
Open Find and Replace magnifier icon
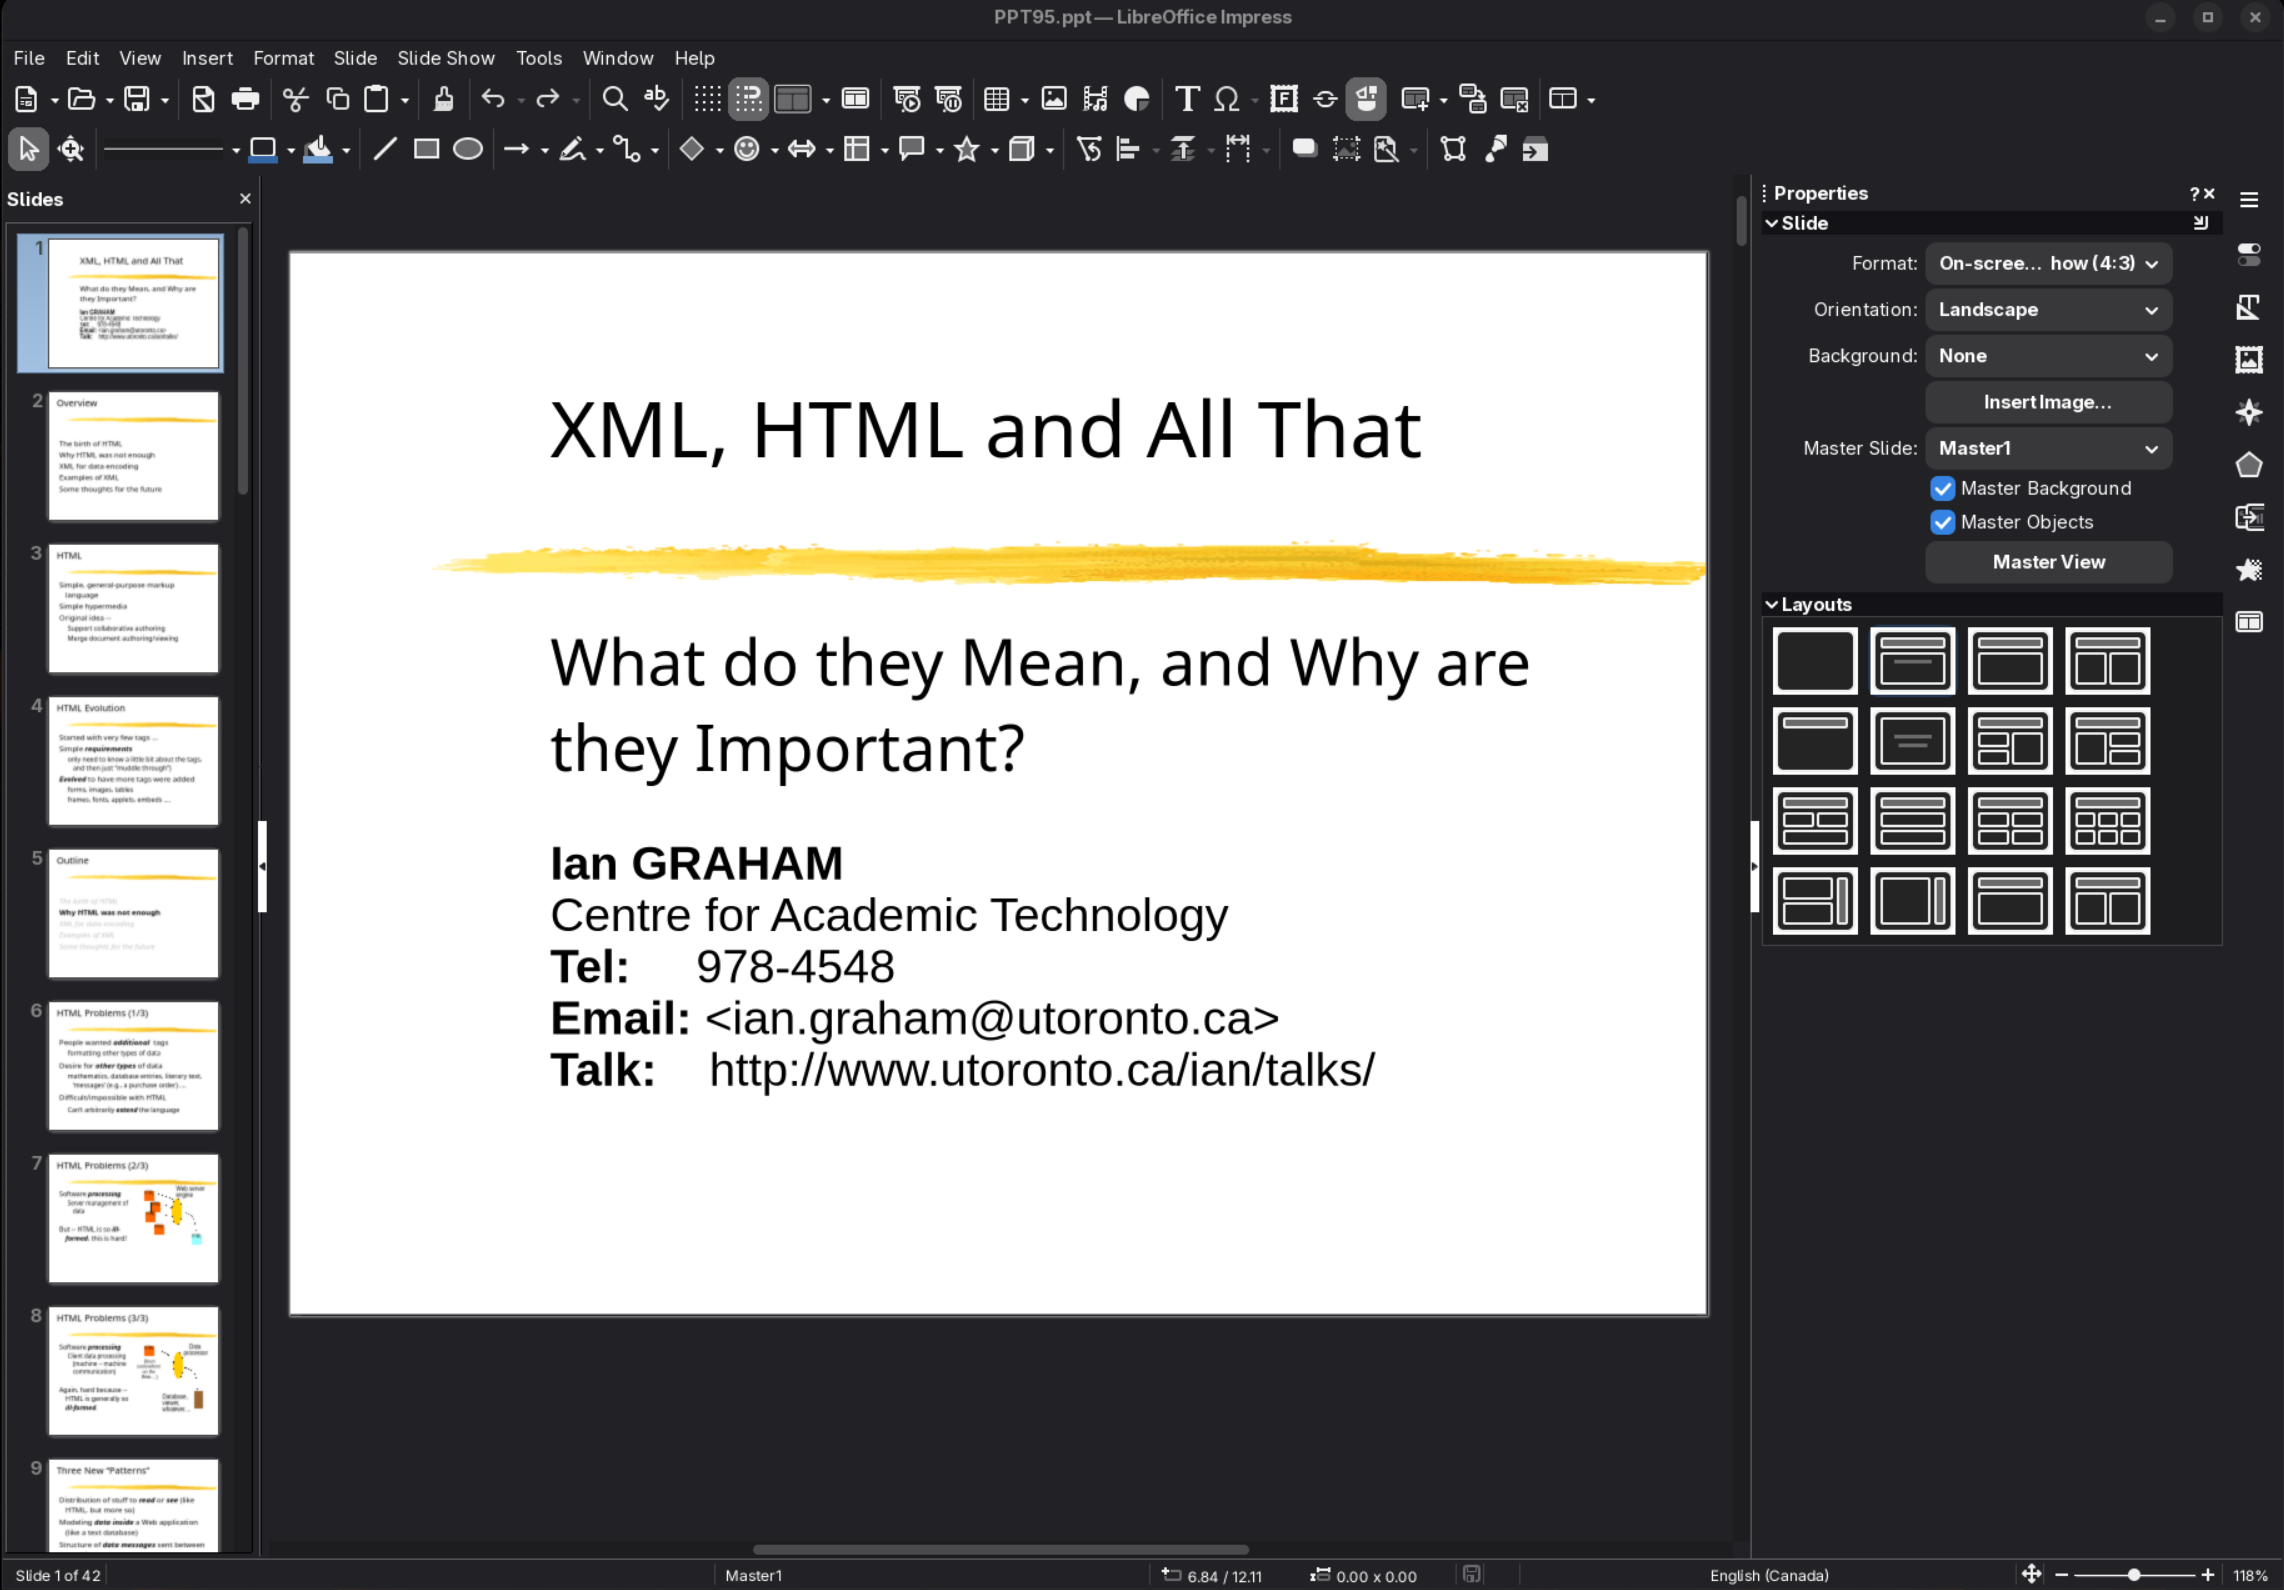point(615,99)
